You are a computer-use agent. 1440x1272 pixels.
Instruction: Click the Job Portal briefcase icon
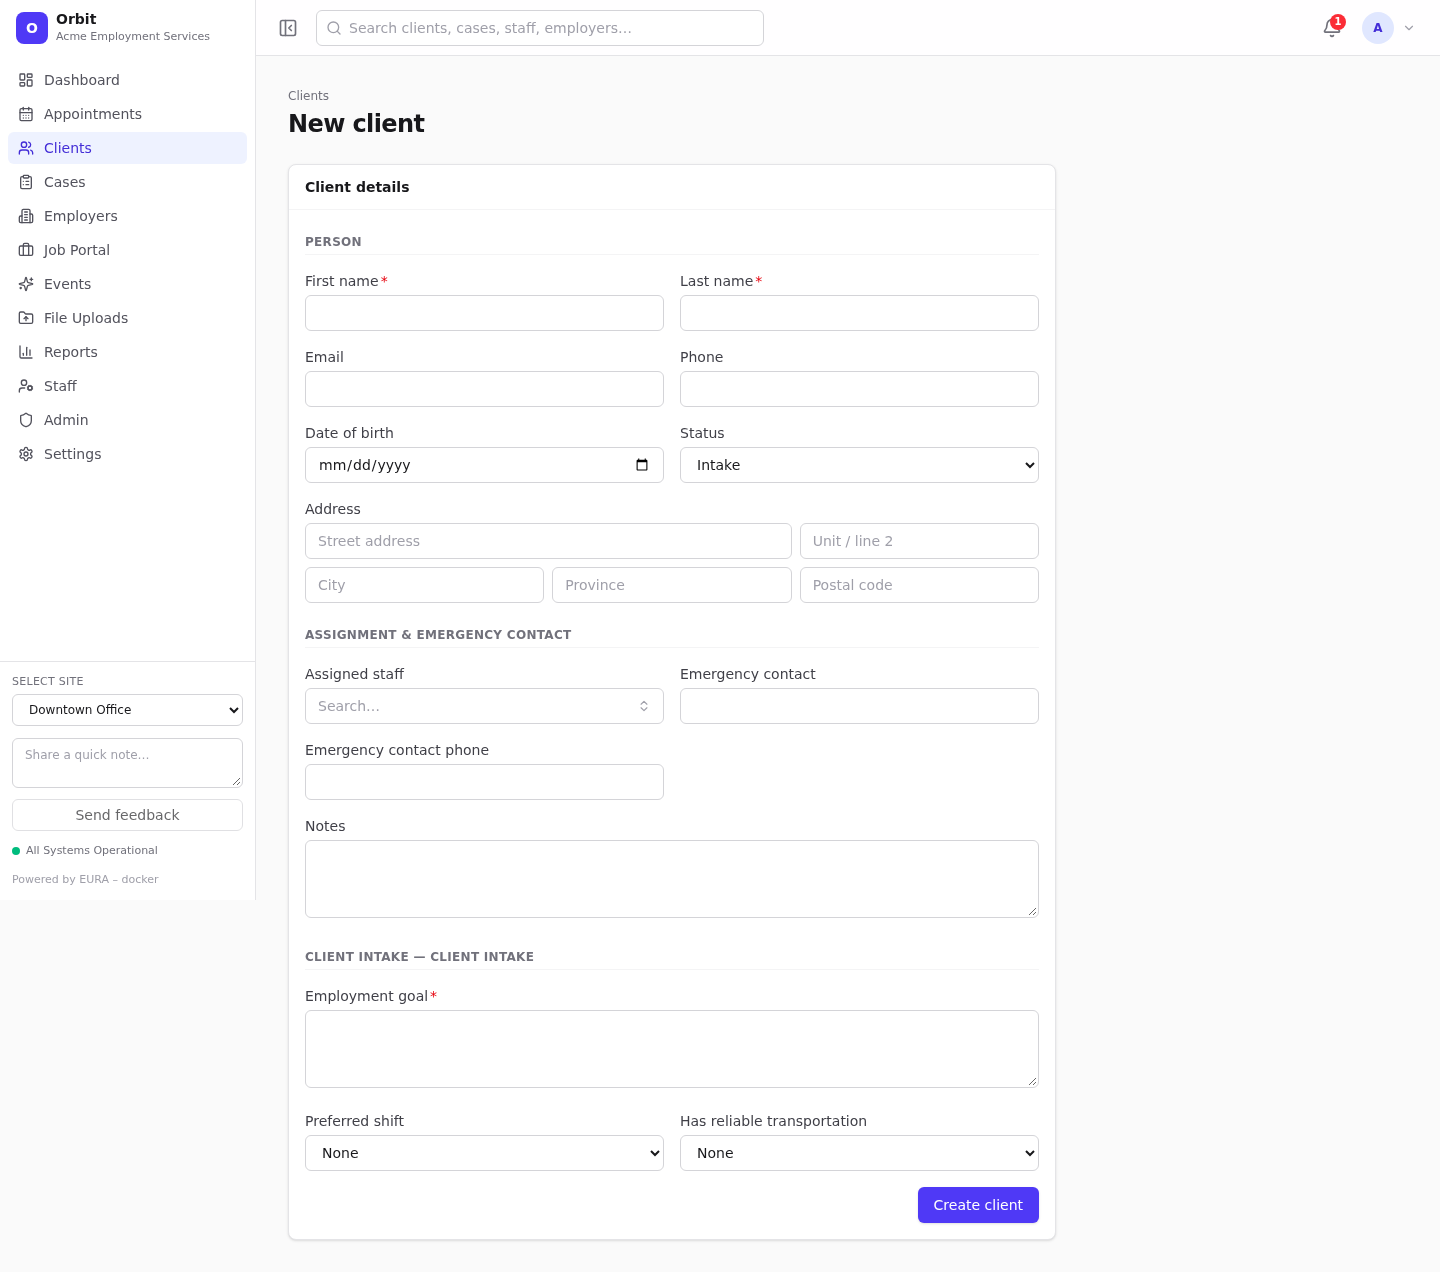(26, 250)
